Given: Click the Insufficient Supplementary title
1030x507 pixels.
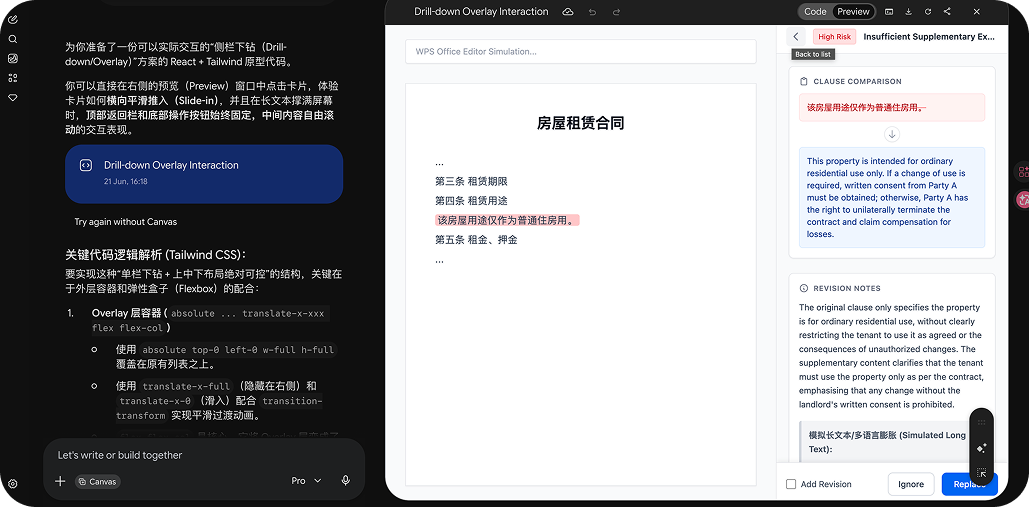Looking at the screenshot, I should coord(929,37).
